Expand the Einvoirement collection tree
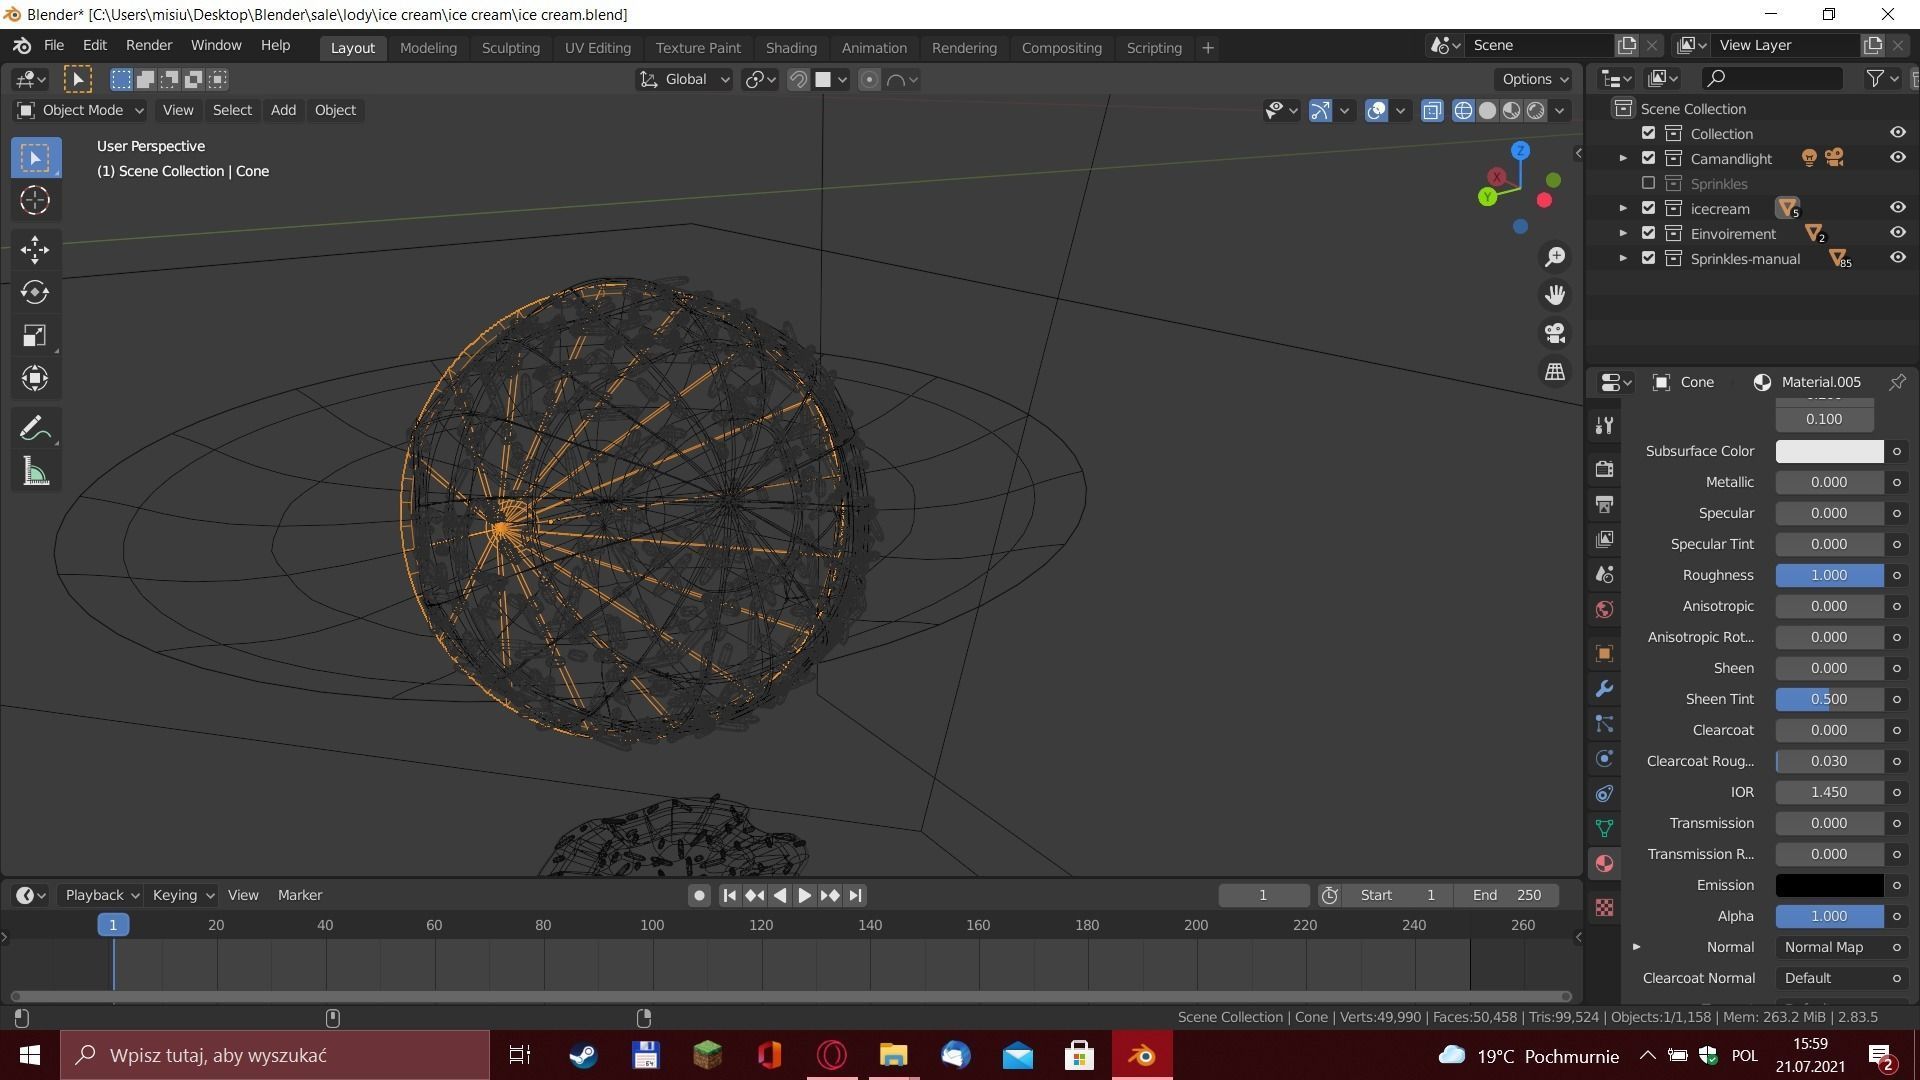The height and width of the screenshot is (1080, 1920). coord(1623,233)
